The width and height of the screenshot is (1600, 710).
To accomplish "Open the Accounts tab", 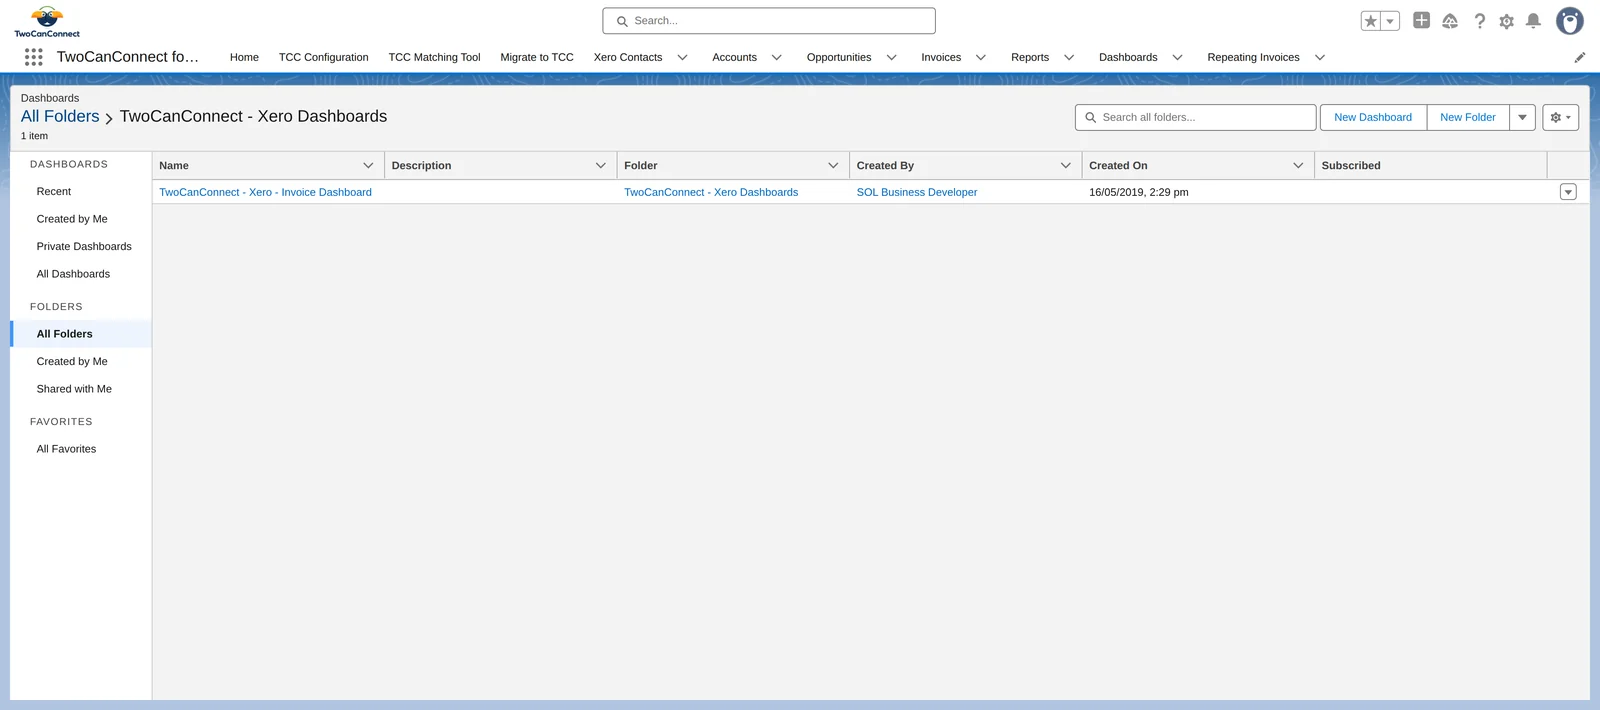I will (734, 57).
